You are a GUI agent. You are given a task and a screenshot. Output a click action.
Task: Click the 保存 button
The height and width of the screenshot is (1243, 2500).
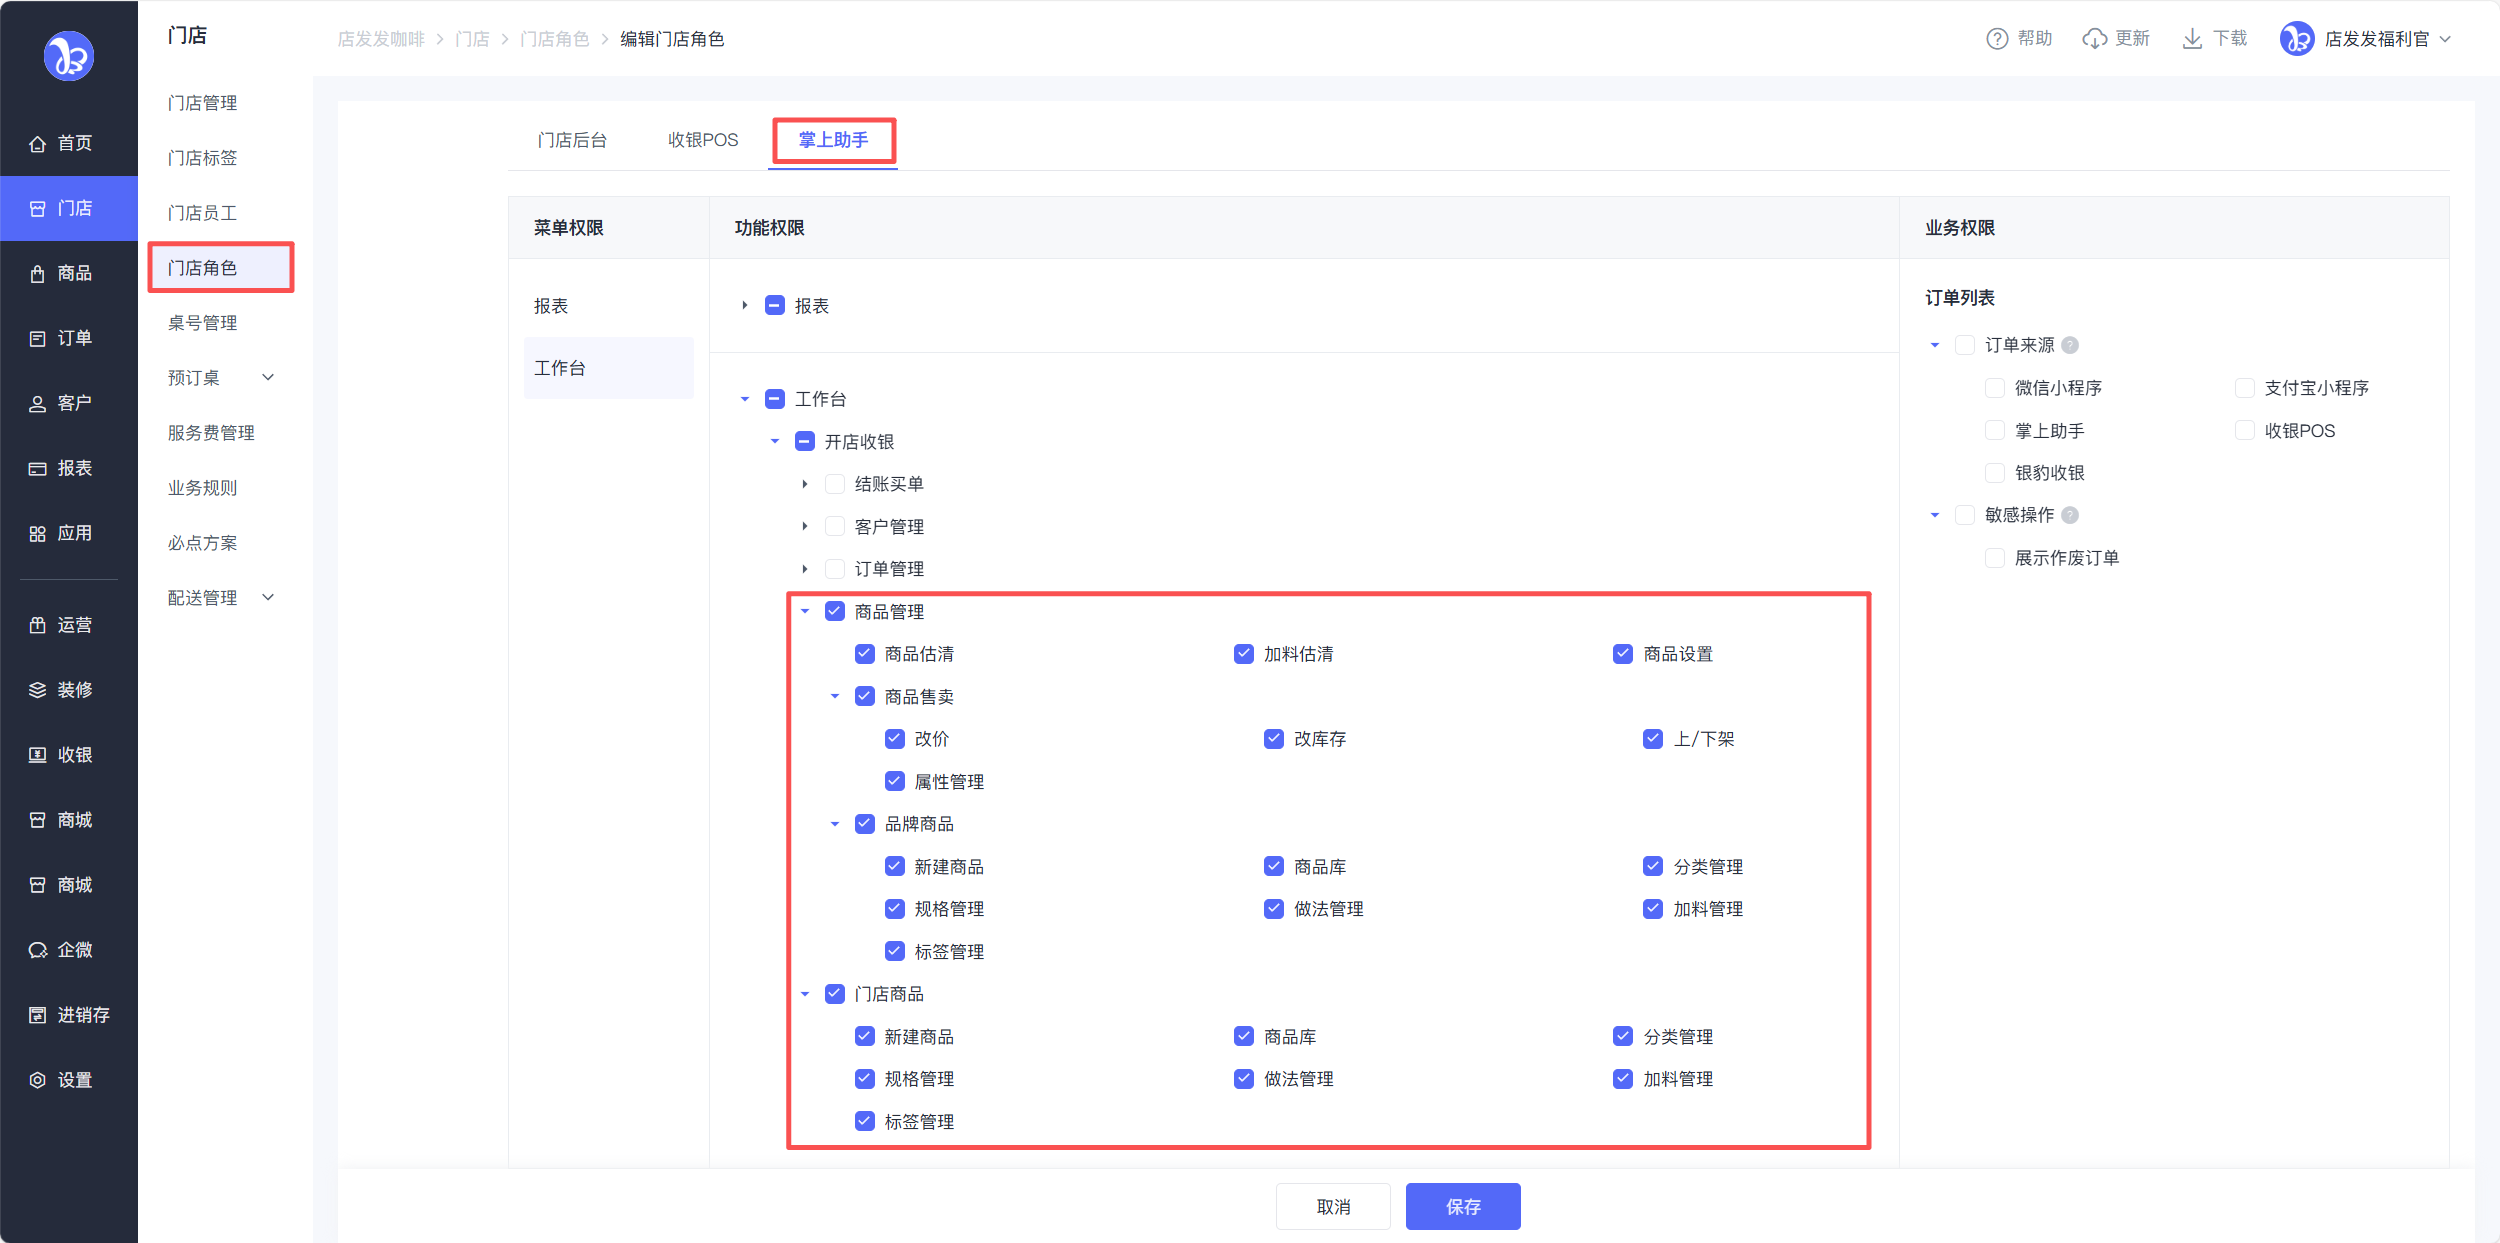click(x=1462, y=1206)
